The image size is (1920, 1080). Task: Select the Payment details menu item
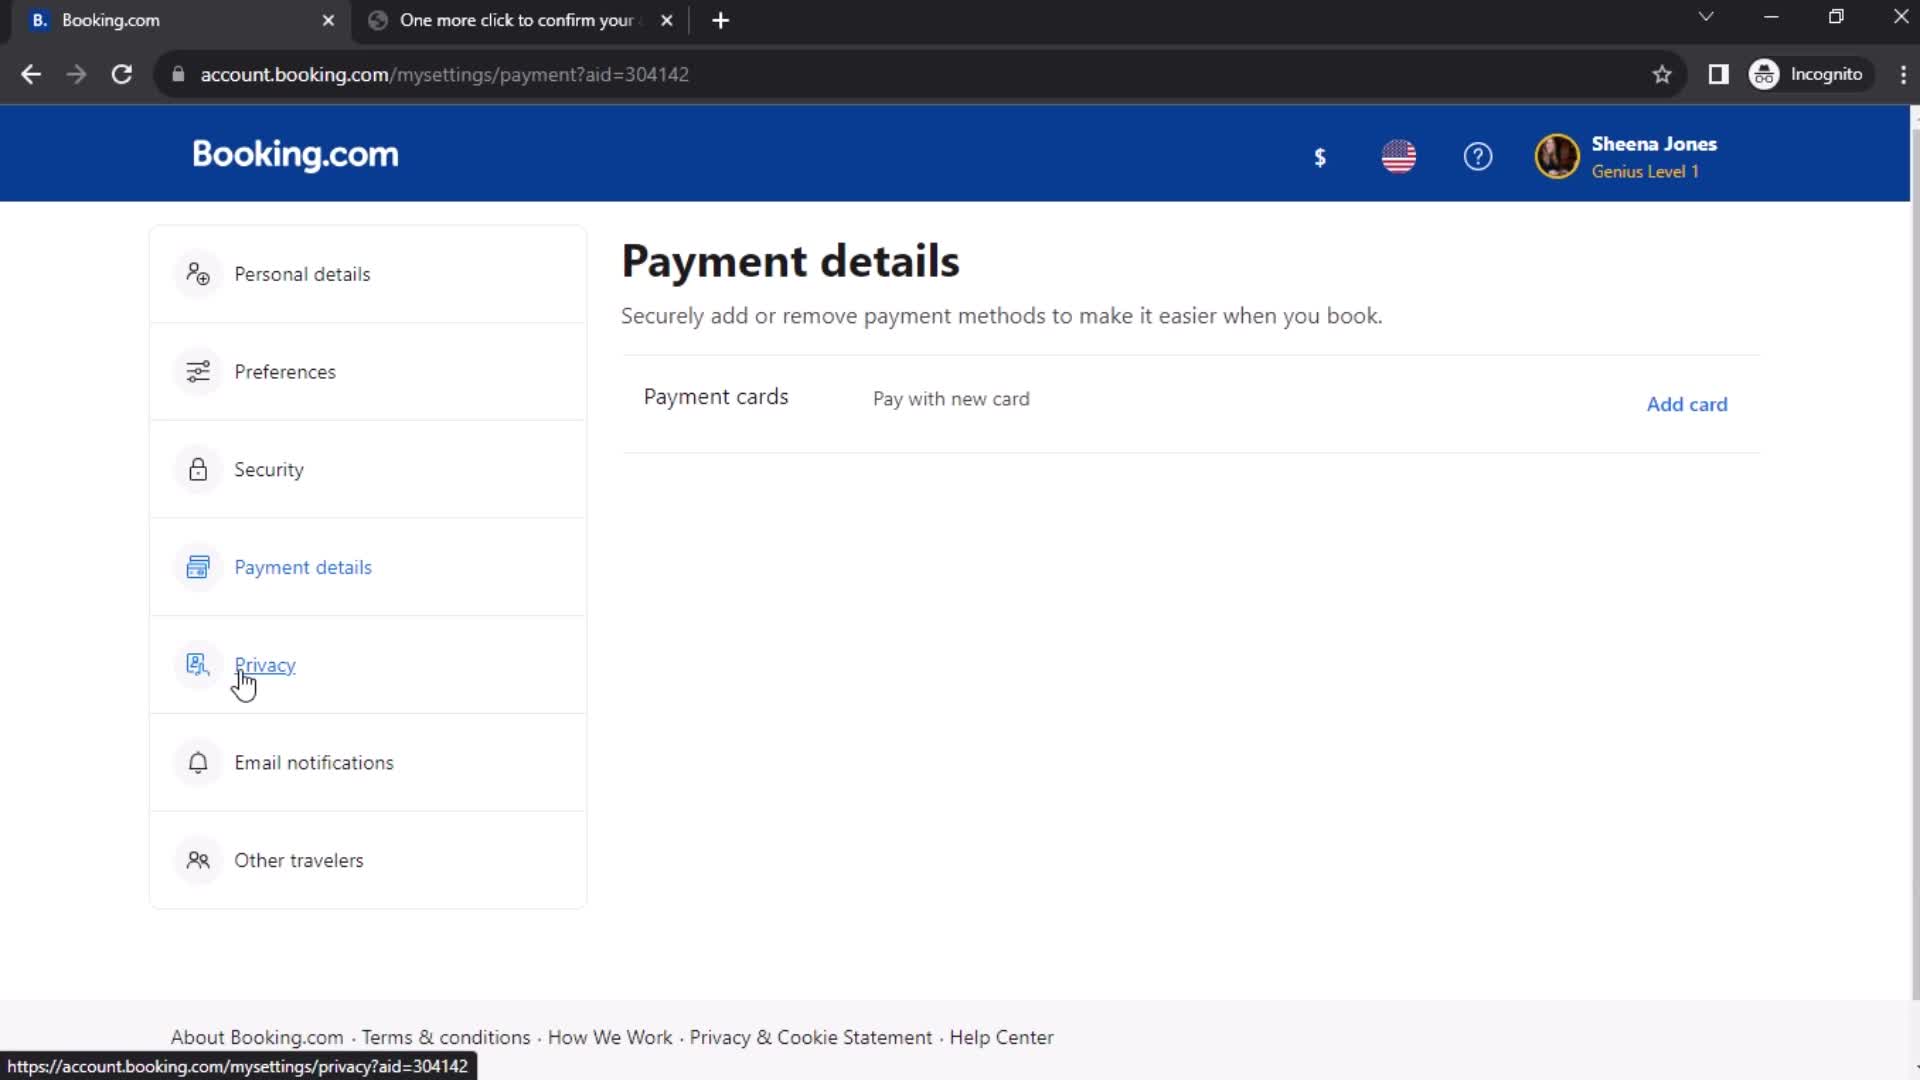(x=302, y=566)
